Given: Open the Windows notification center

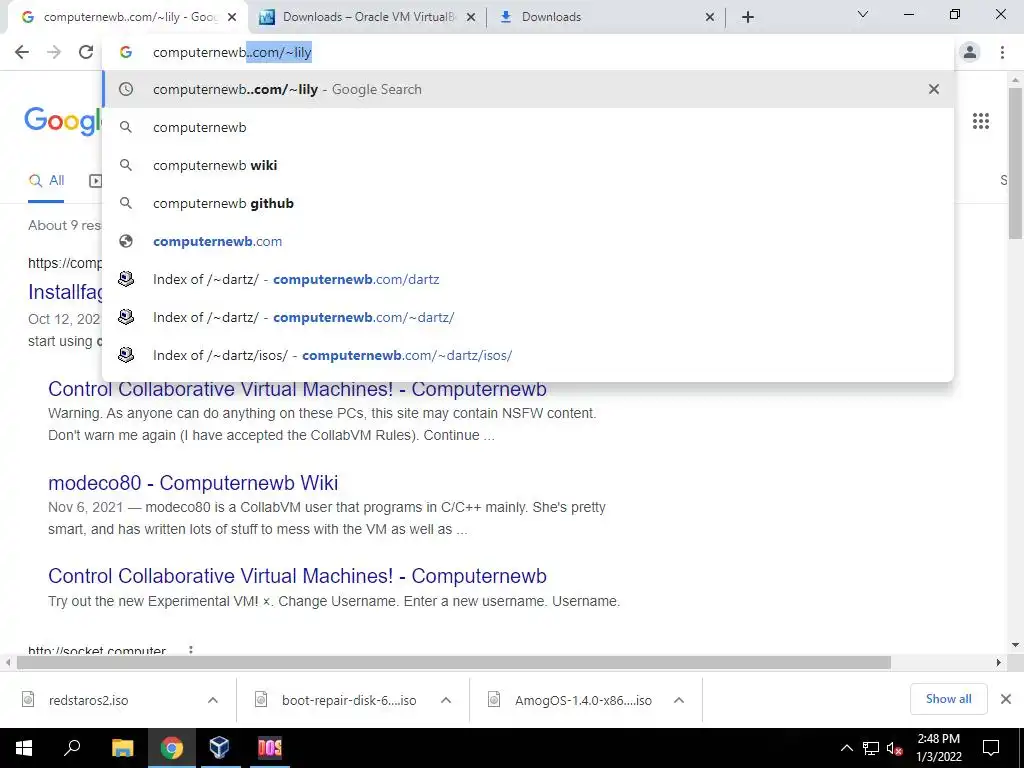Looking at the screenshot, I should click(x=991, y=748).
